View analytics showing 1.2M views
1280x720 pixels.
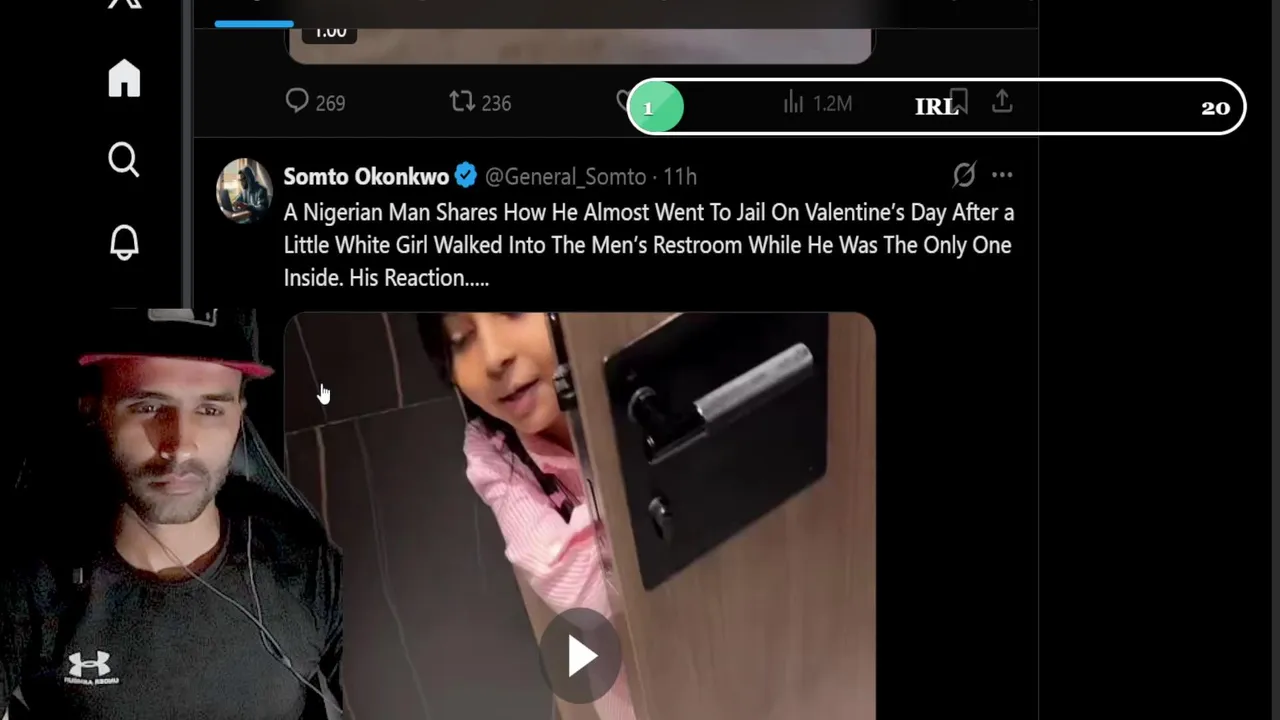pyautogui.click(x=817, y=102)
